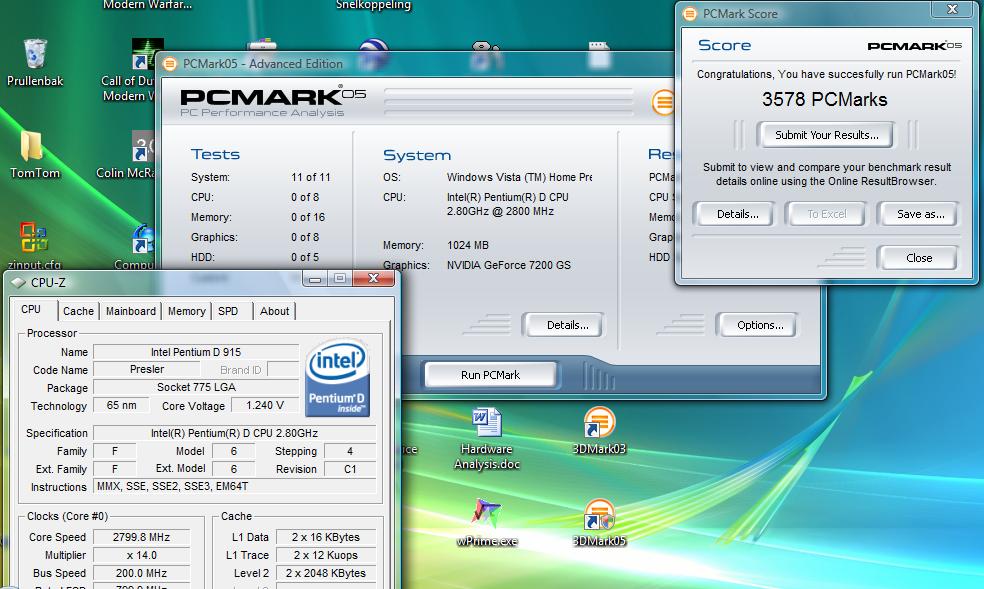Open the Mainboard tab in CPU-Z
Screen dimensions: 984x589
pyautogui.click(x=131, y=311)
